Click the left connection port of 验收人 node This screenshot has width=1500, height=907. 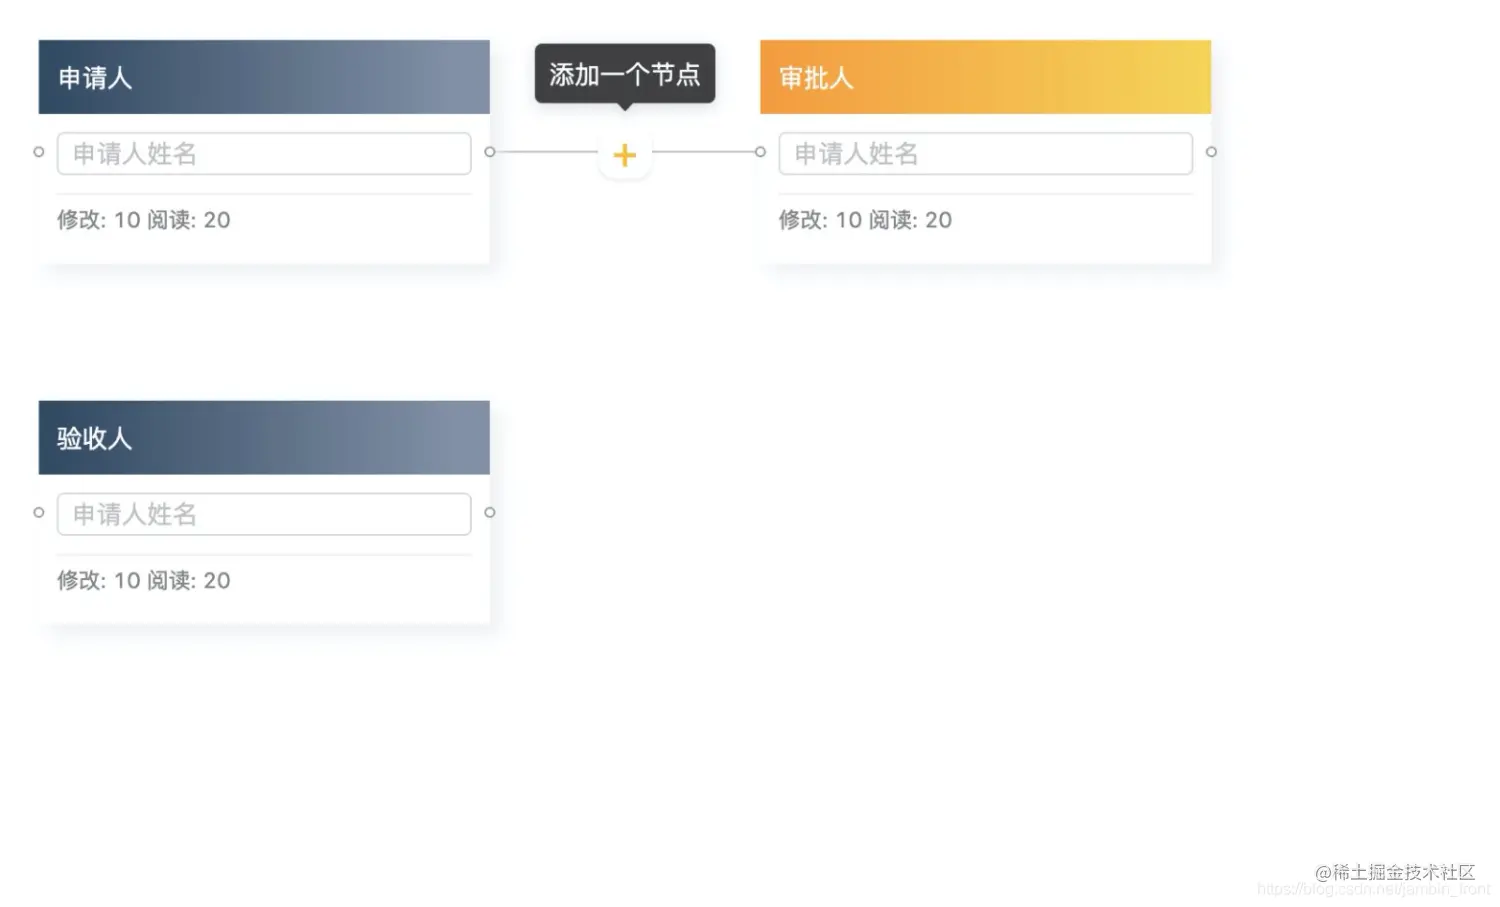tap(38, 511)
